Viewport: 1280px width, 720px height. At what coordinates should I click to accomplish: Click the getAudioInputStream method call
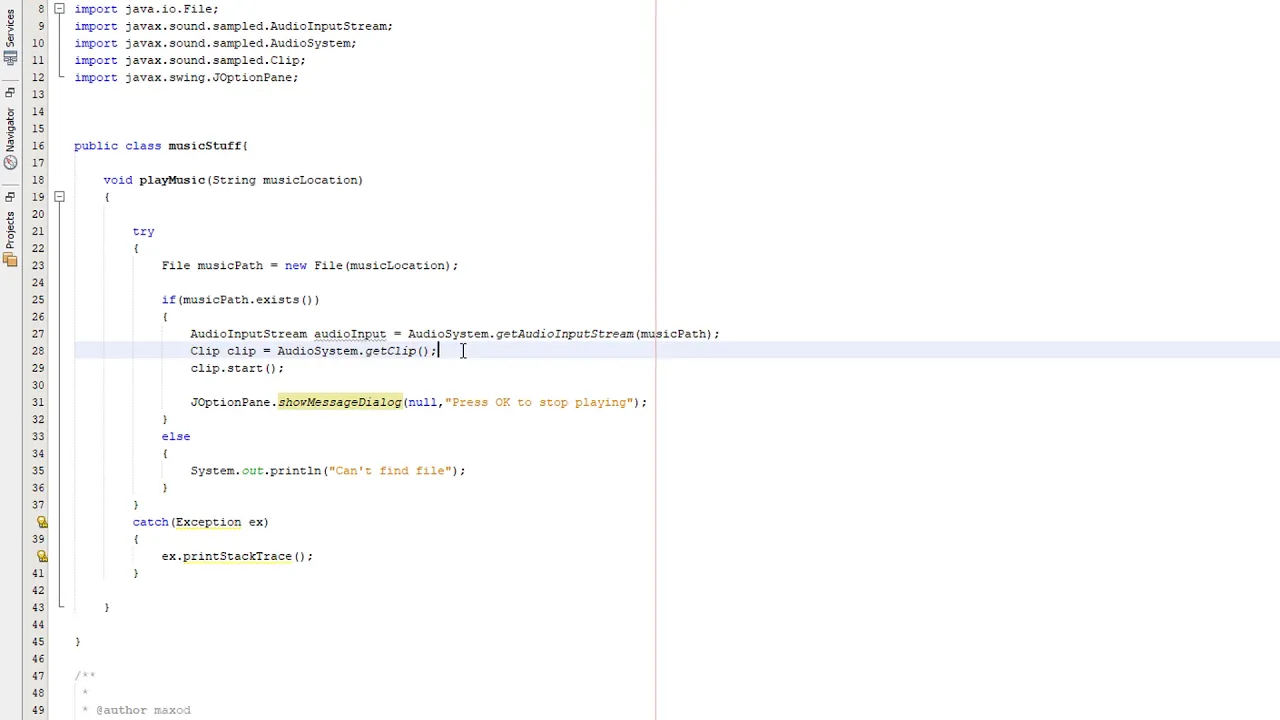coord(565,334)
